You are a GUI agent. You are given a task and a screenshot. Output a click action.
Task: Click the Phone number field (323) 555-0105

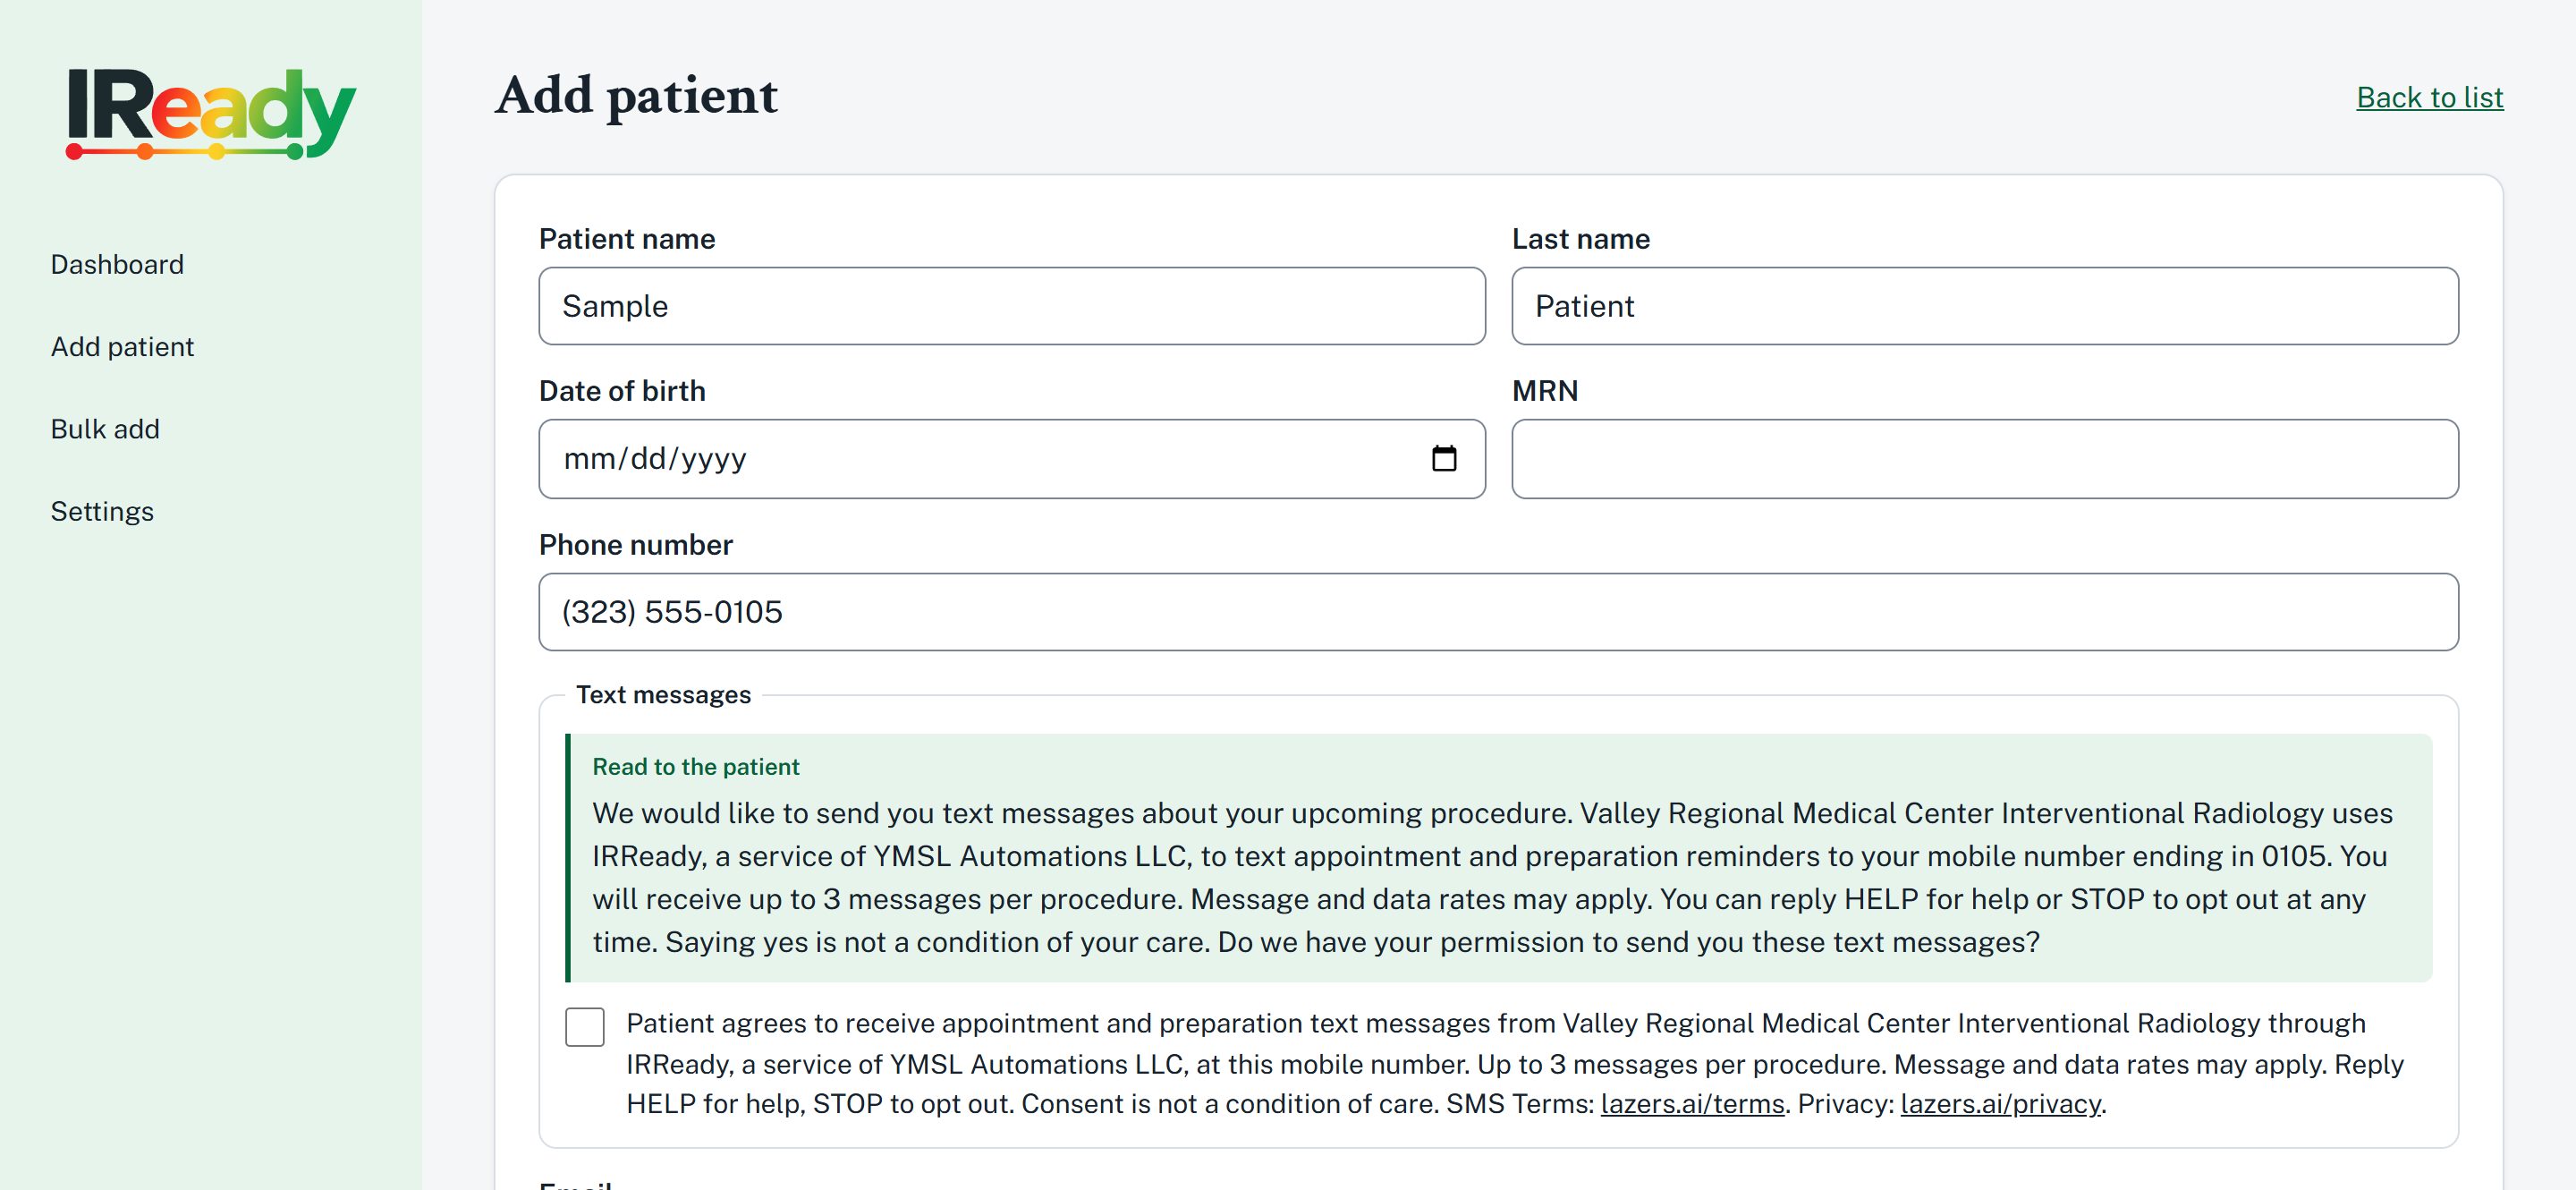coord(1498,612)
